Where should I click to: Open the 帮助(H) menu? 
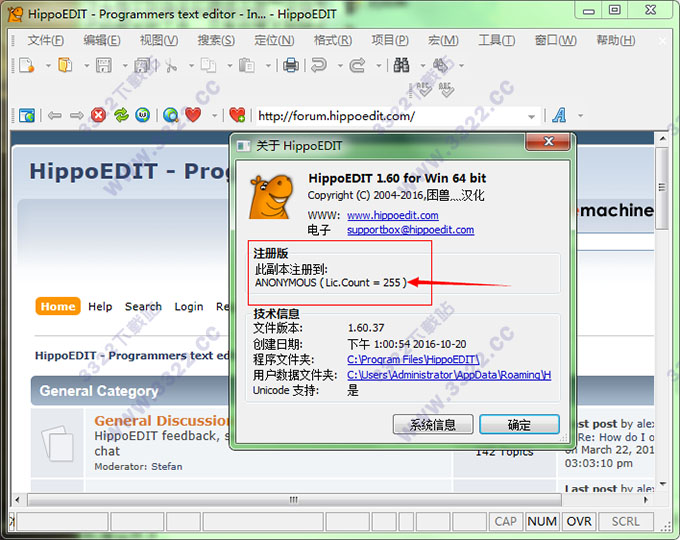[x=616, y=40]
